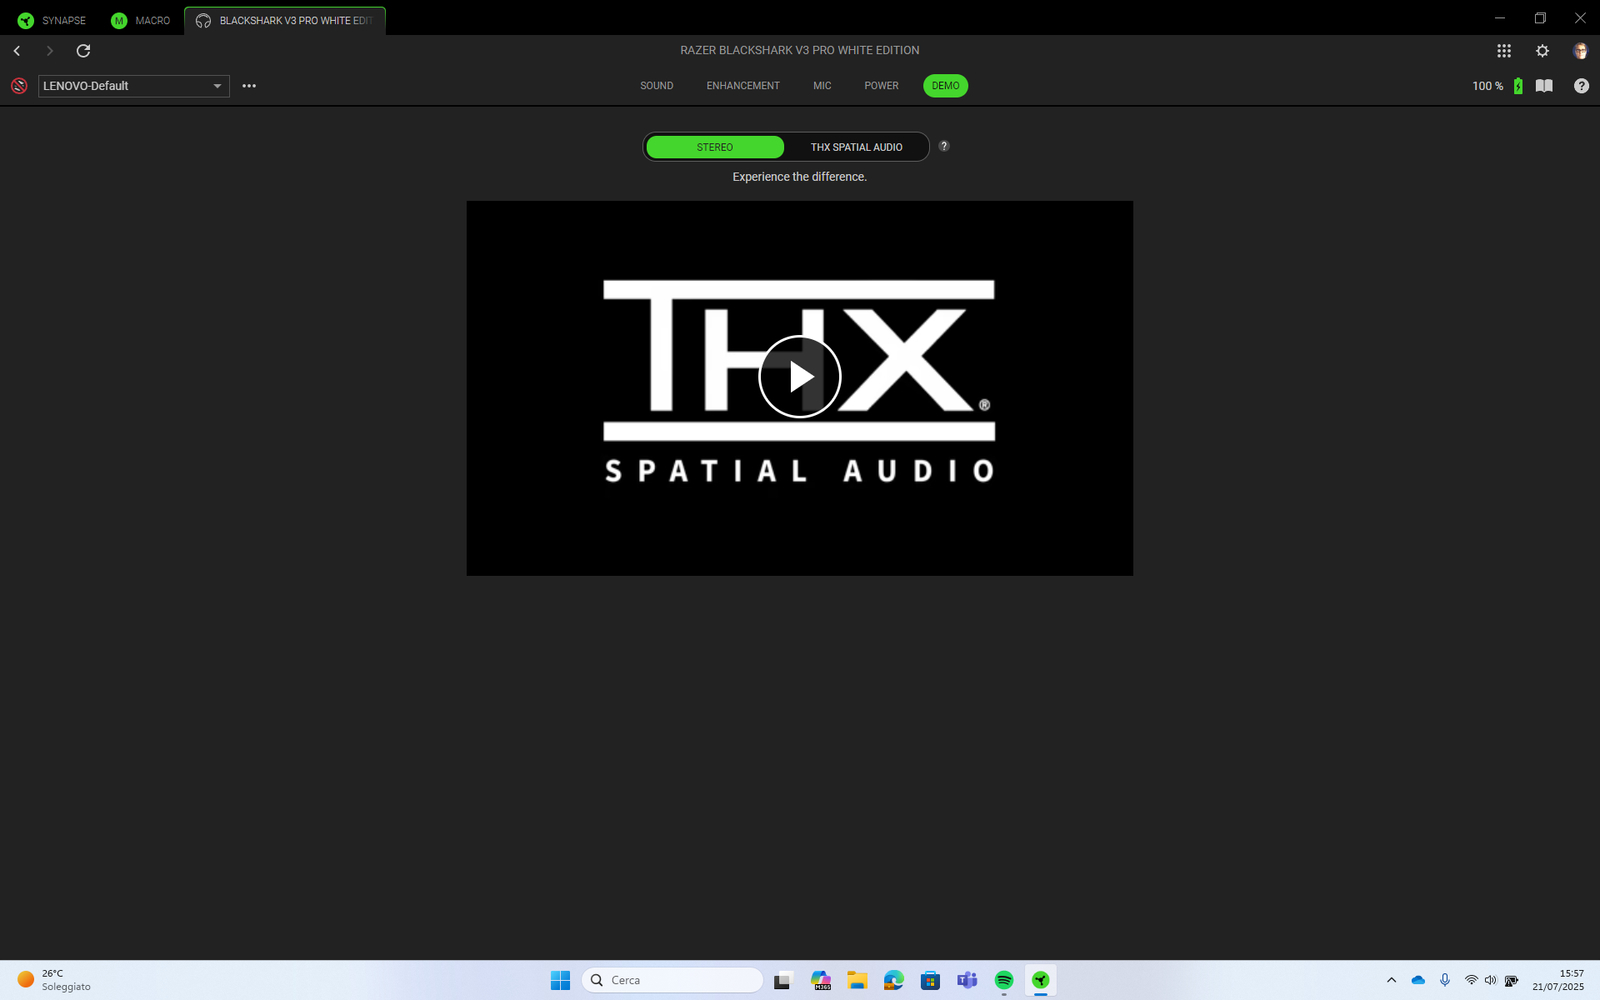Image resolution: width=1600 pixels, height=1000 pixels.
Task: Open Task View on the taskbar
Action: click(x=782, y=980)
